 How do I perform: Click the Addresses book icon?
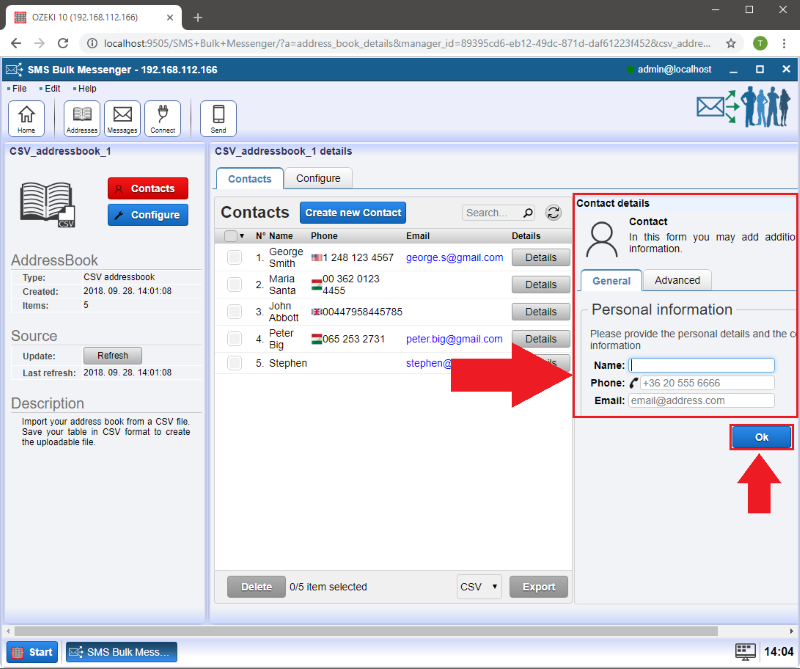(82, 118)
